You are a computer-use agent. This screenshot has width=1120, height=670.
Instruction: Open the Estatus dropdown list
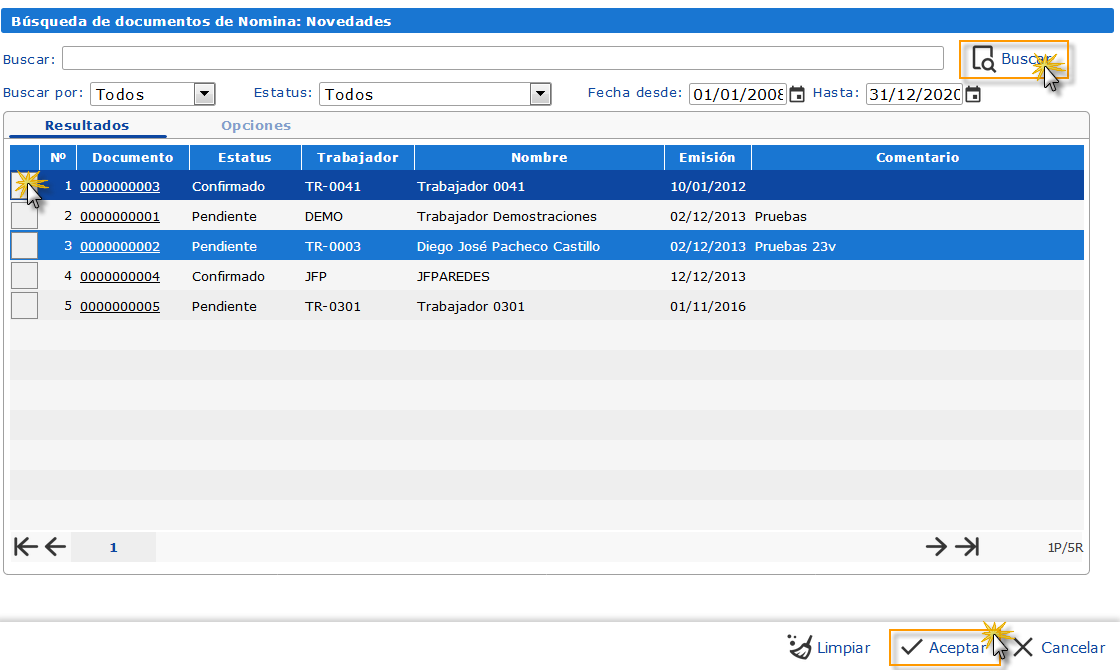tap(540, 94)
